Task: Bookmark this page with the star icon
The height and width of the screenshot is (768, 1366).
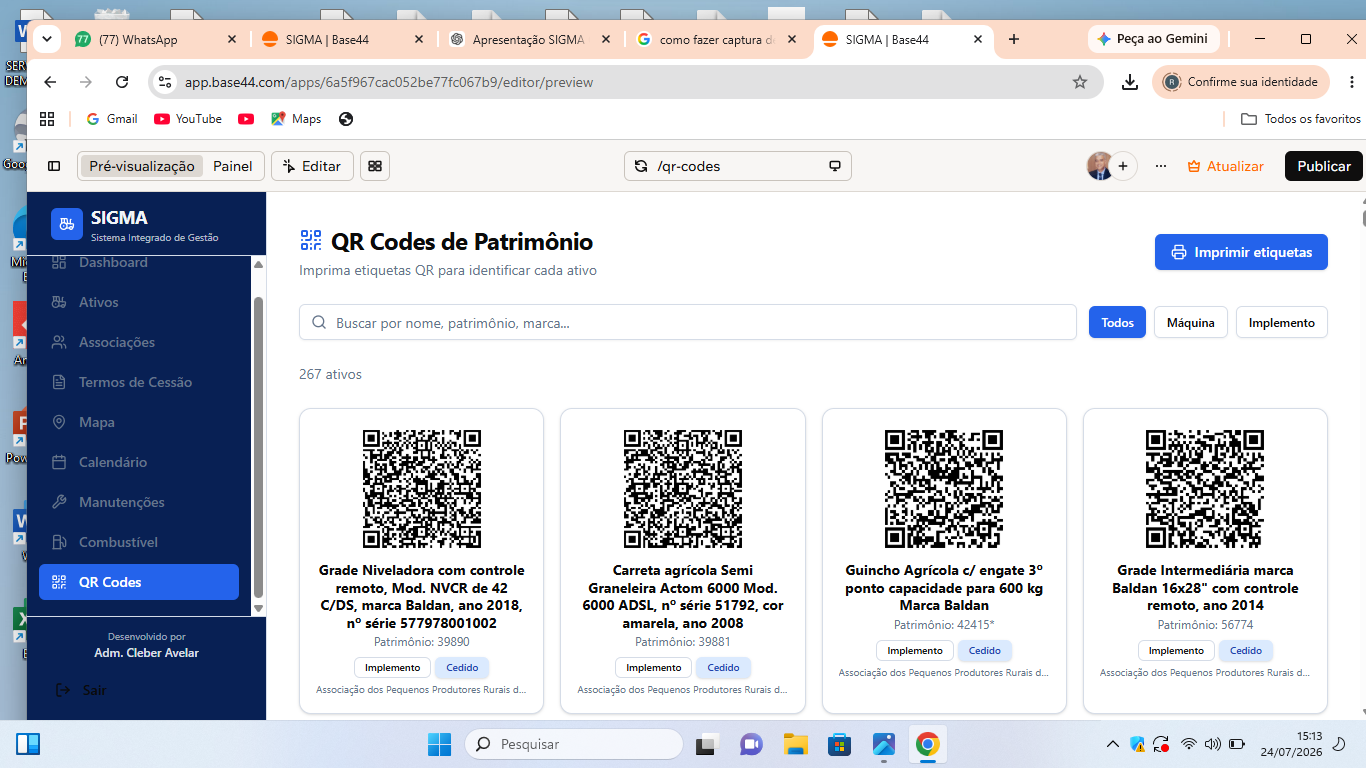Action: pos(1080,82)
